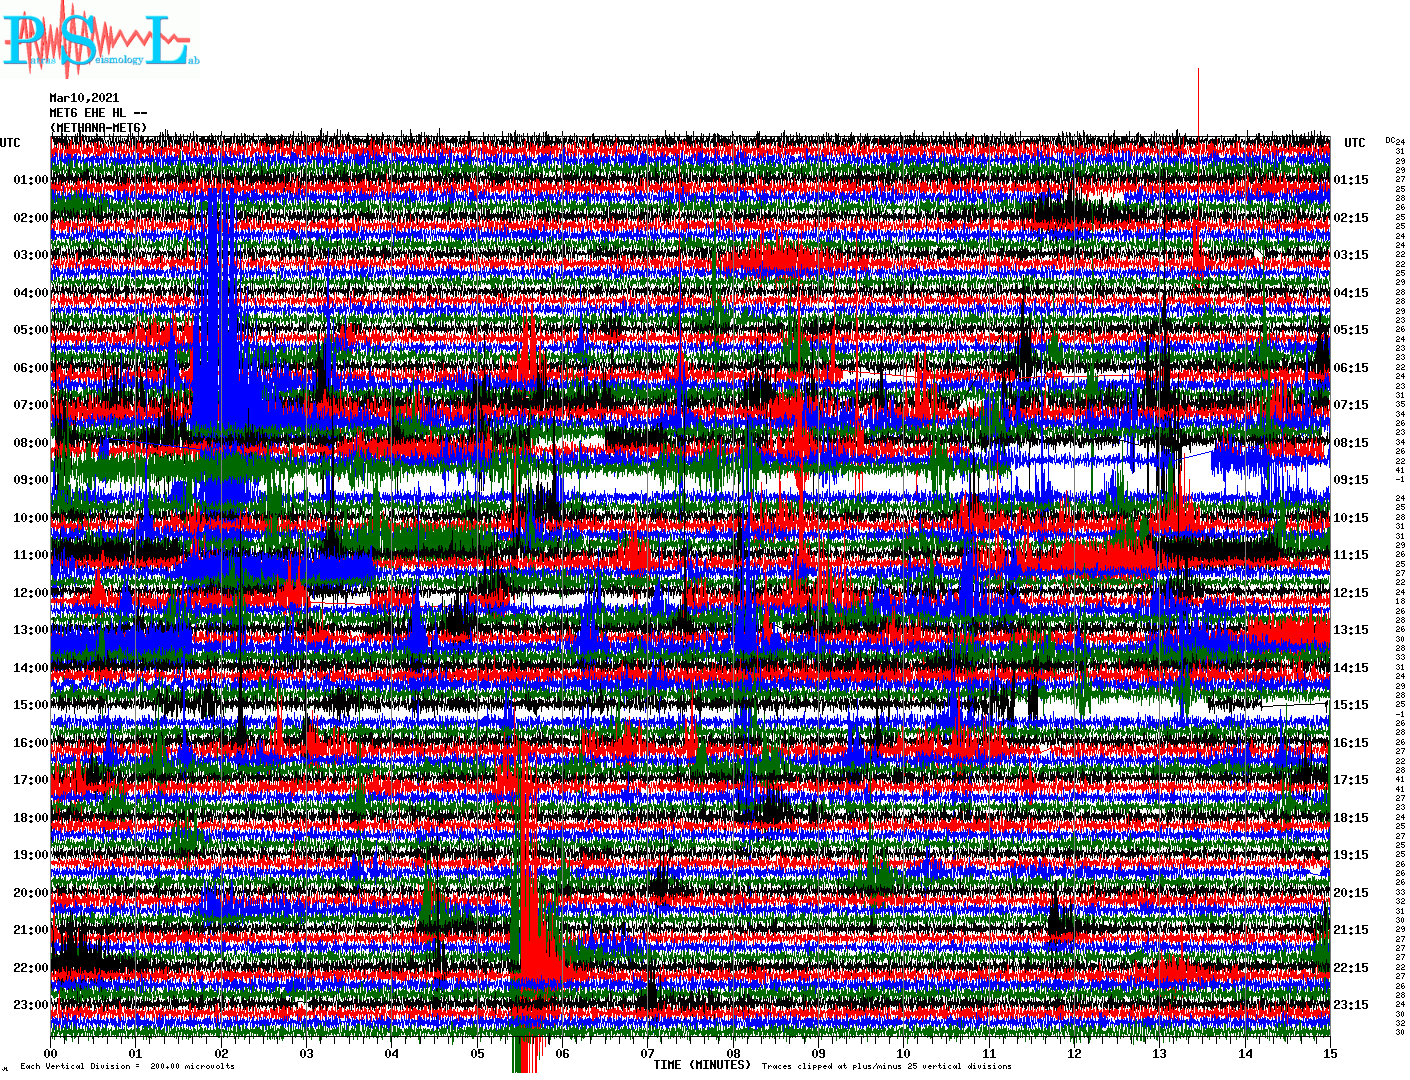The image size is (1410, 1080).
Task: Select the 01:00 hour label on left
Action: 30,180
